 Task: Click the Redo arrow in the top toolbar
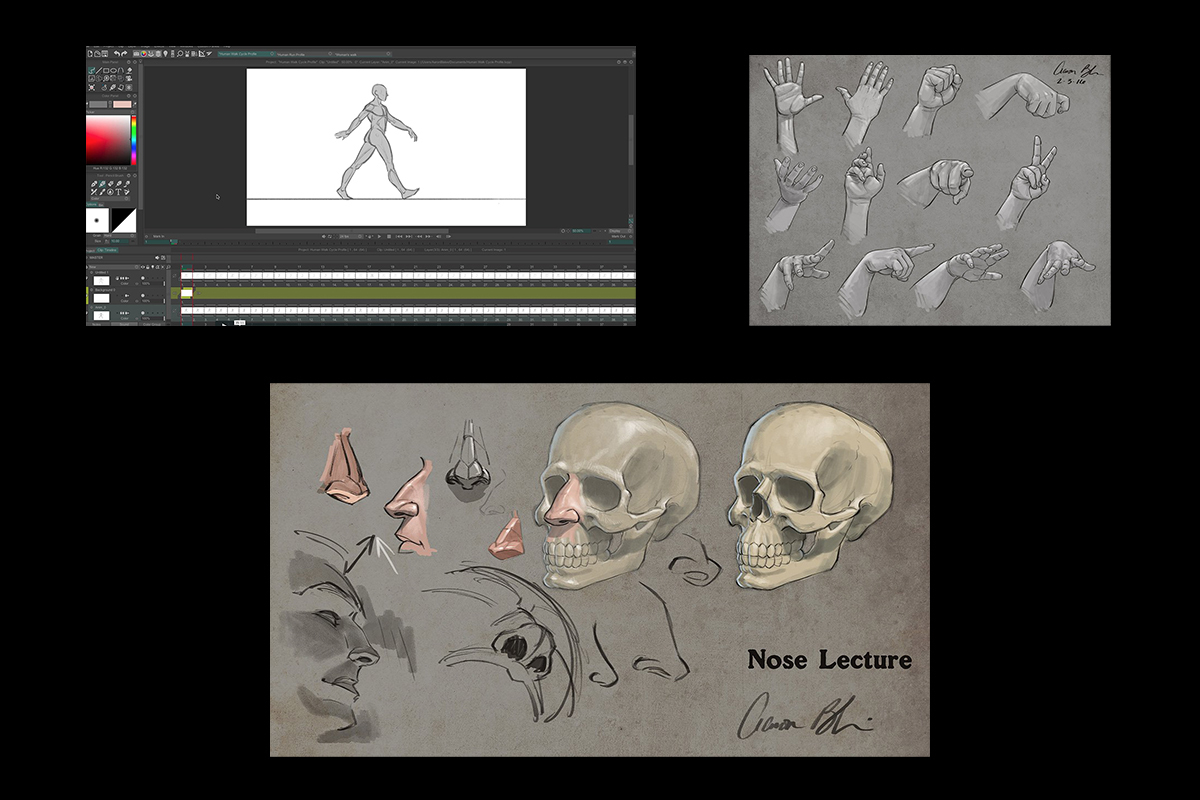point(124,54)
